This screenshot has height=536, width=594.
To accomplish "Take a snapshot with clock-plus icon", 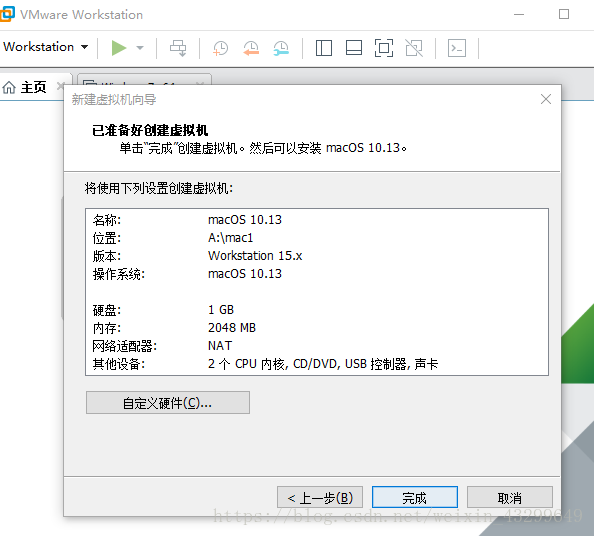I will click(x=220, y=48).
